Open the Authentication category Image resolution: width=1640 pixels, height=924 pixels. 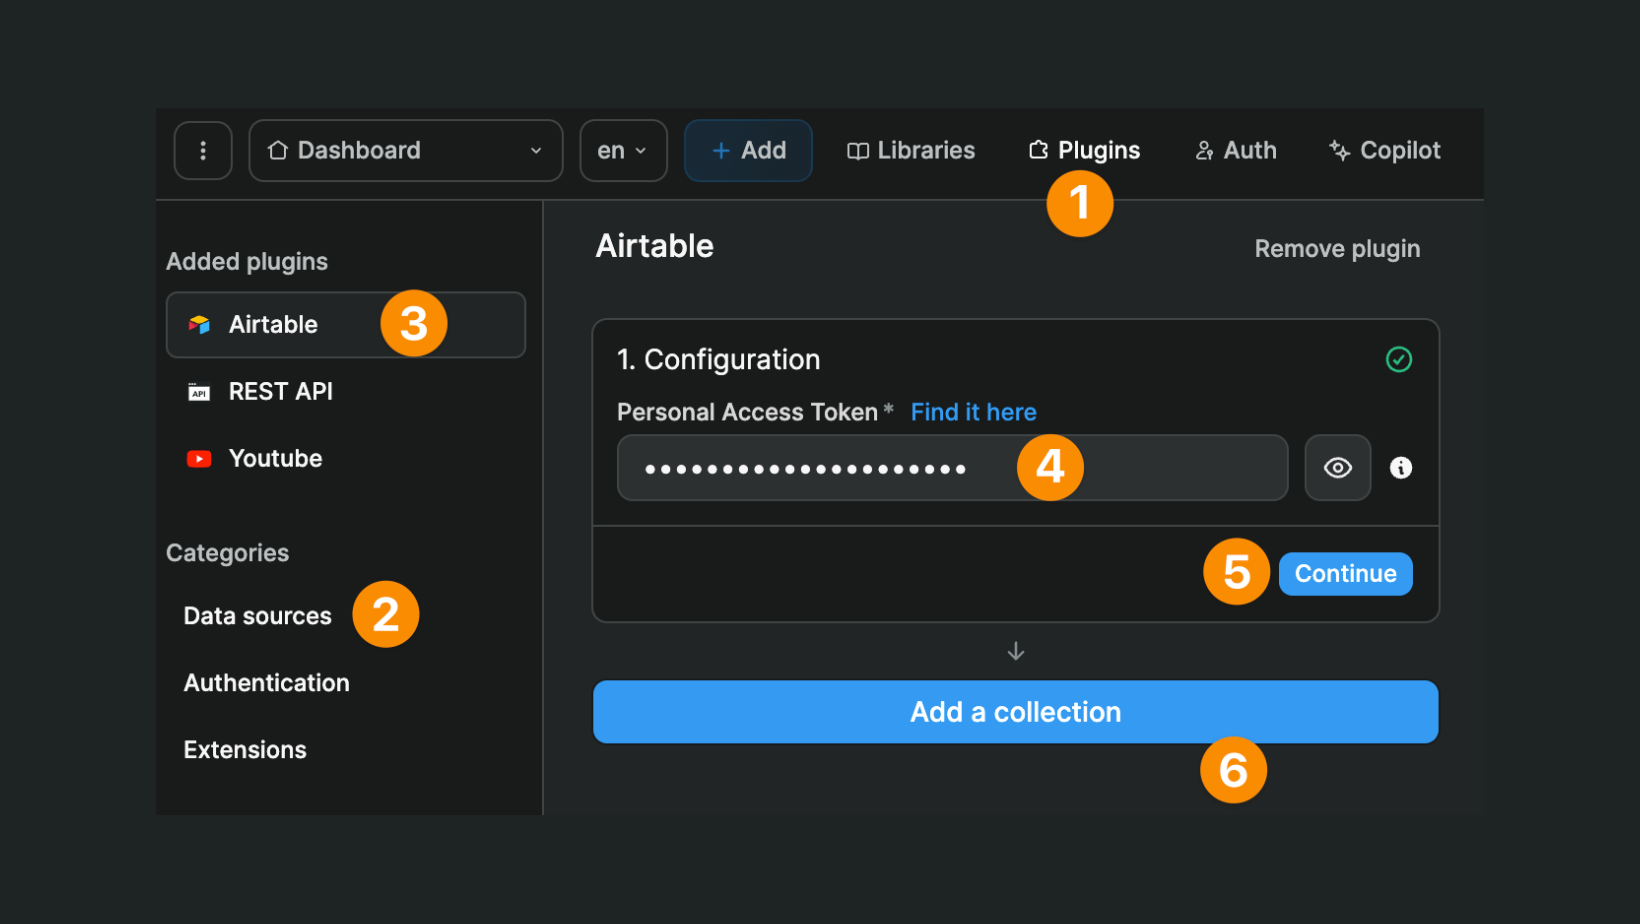(266, 682)
